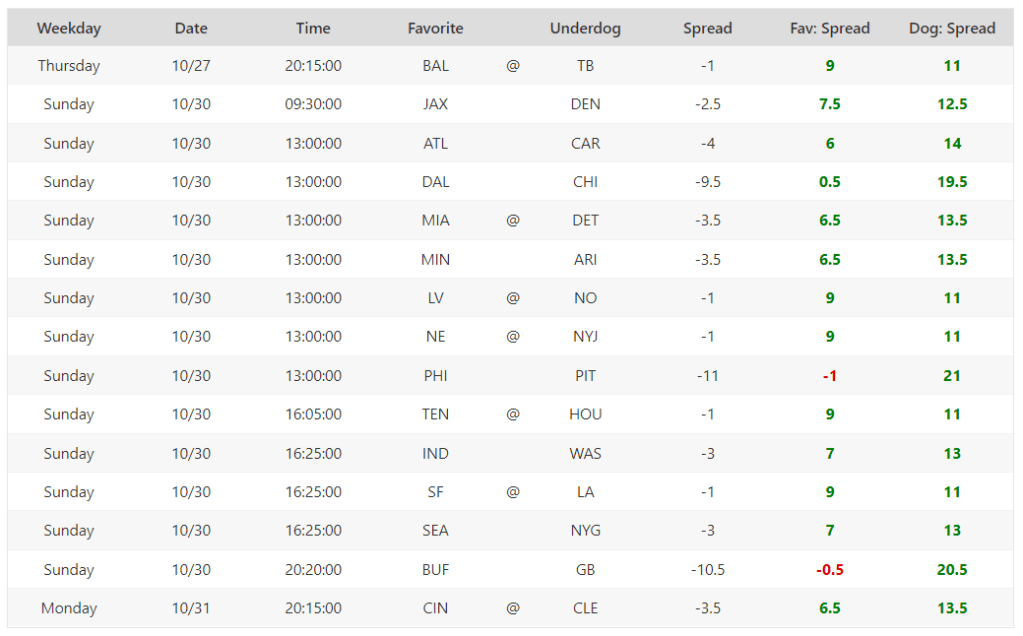Click the Weekday column header

[x=69, y=28]
